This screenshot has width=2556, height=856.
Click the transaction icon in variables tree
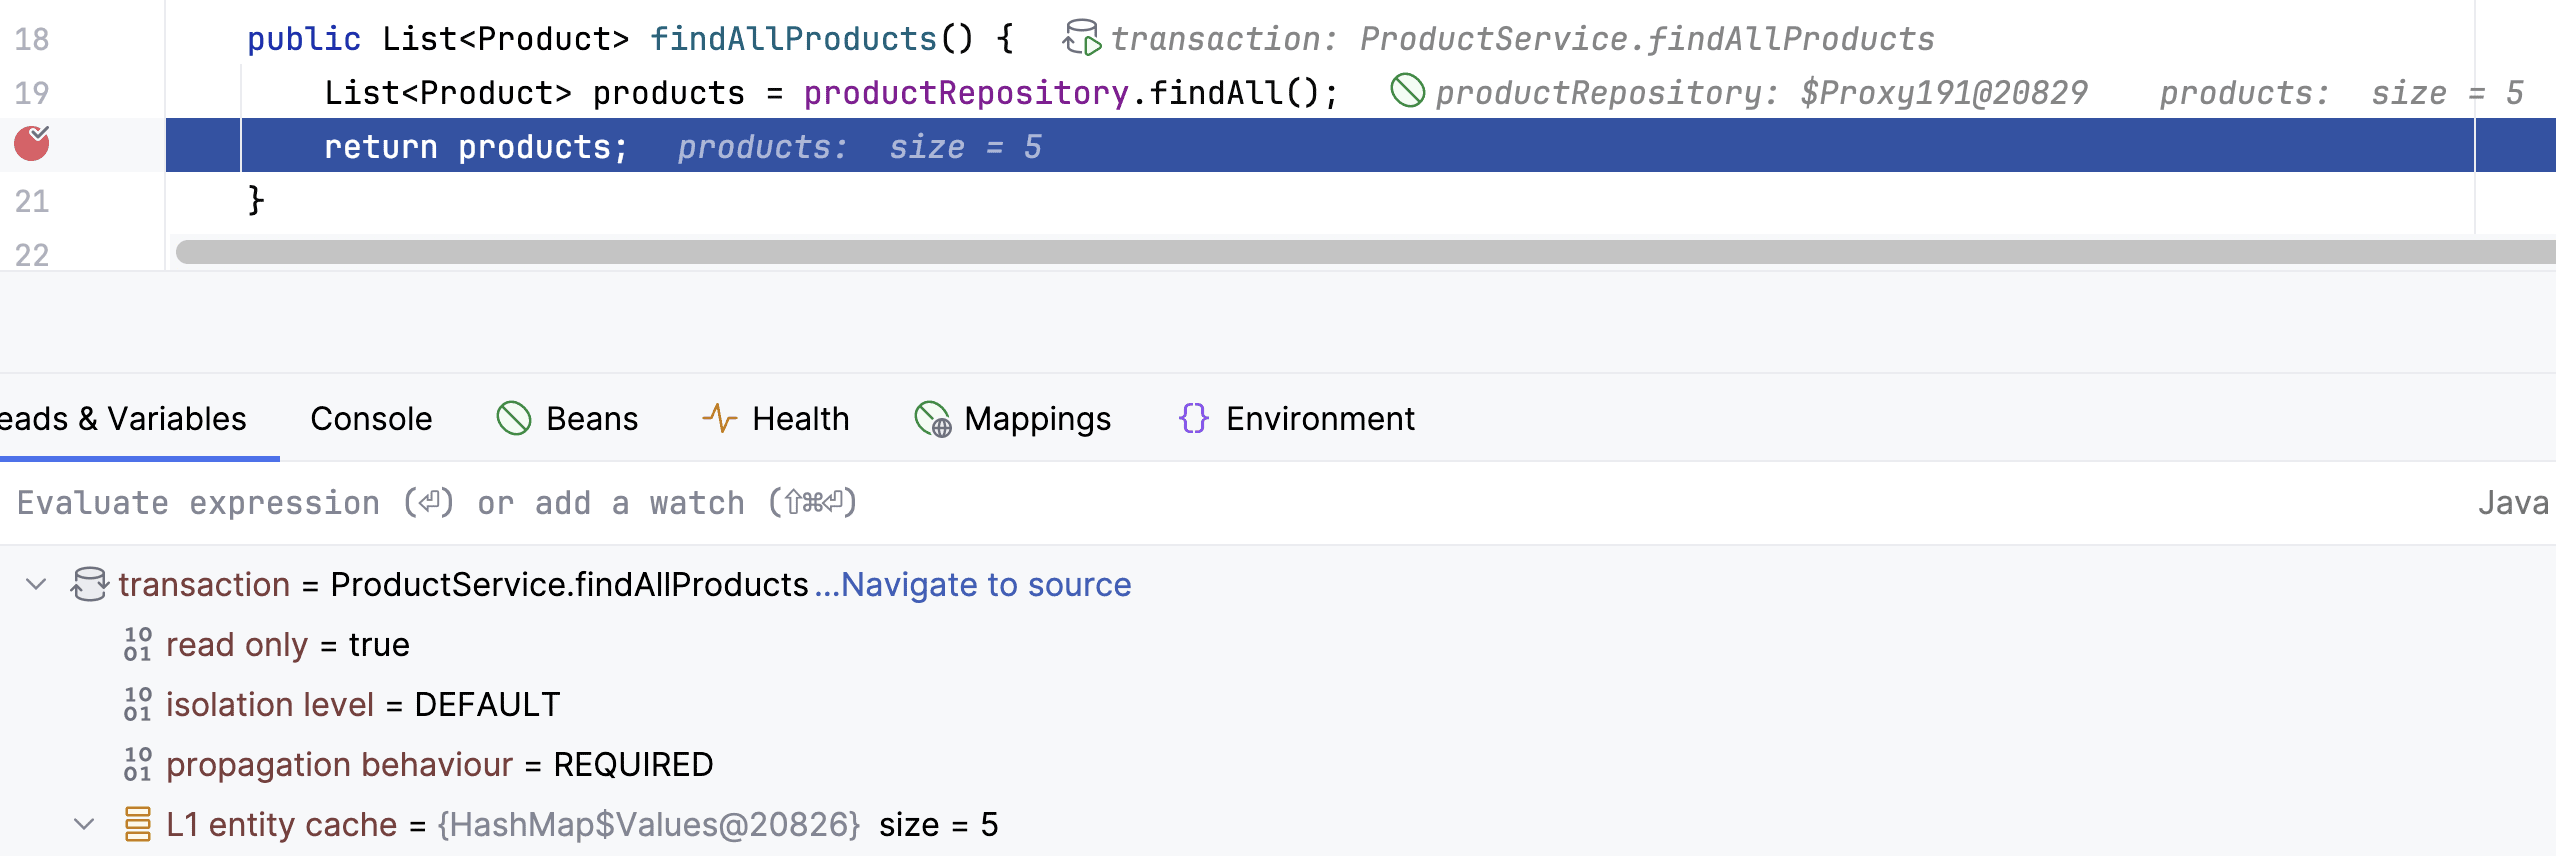coord(89,584)
